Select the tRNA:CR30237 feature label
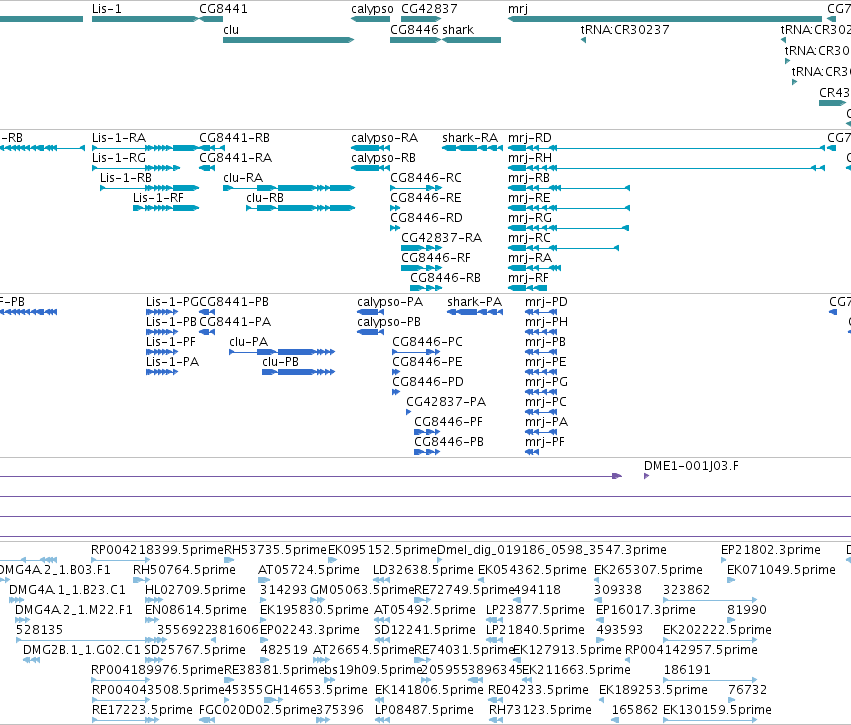This screenshot has width=851, height=725. pyautogui.click(x=625, y=30)
